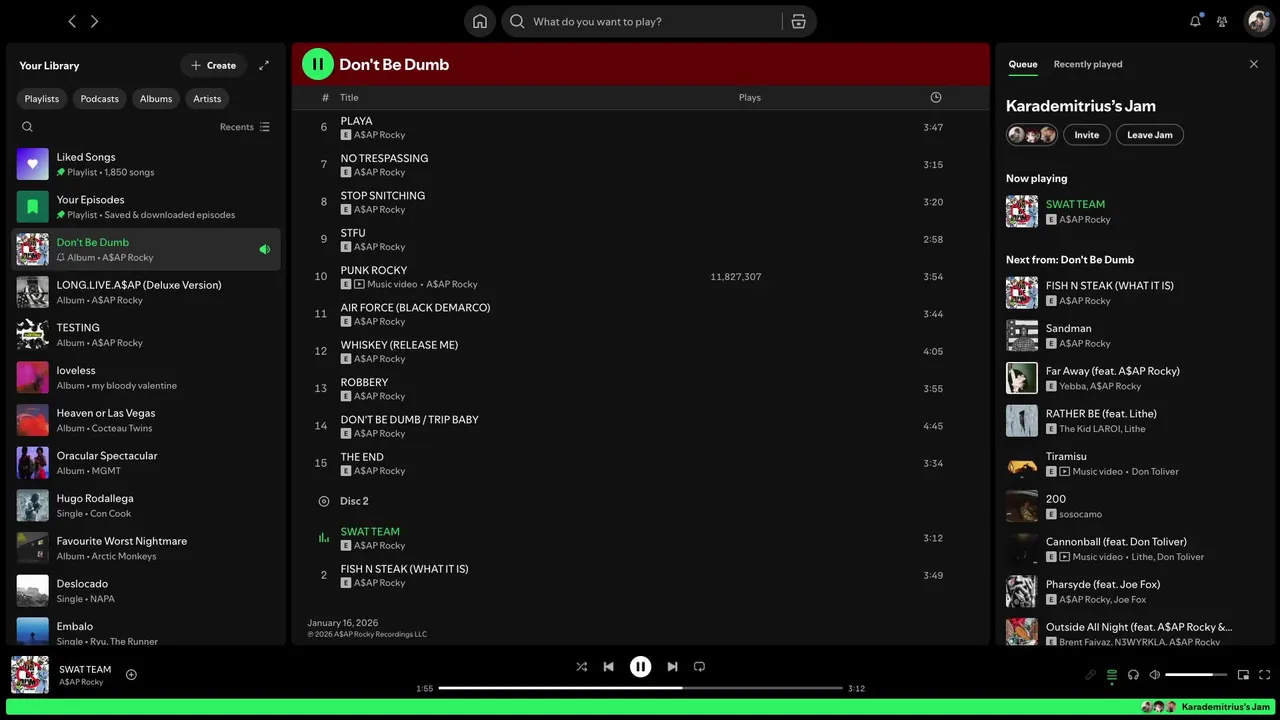
Task: Click the playing equalizer icon beside SWAT TEAM
Action: (x=324, y=538)
